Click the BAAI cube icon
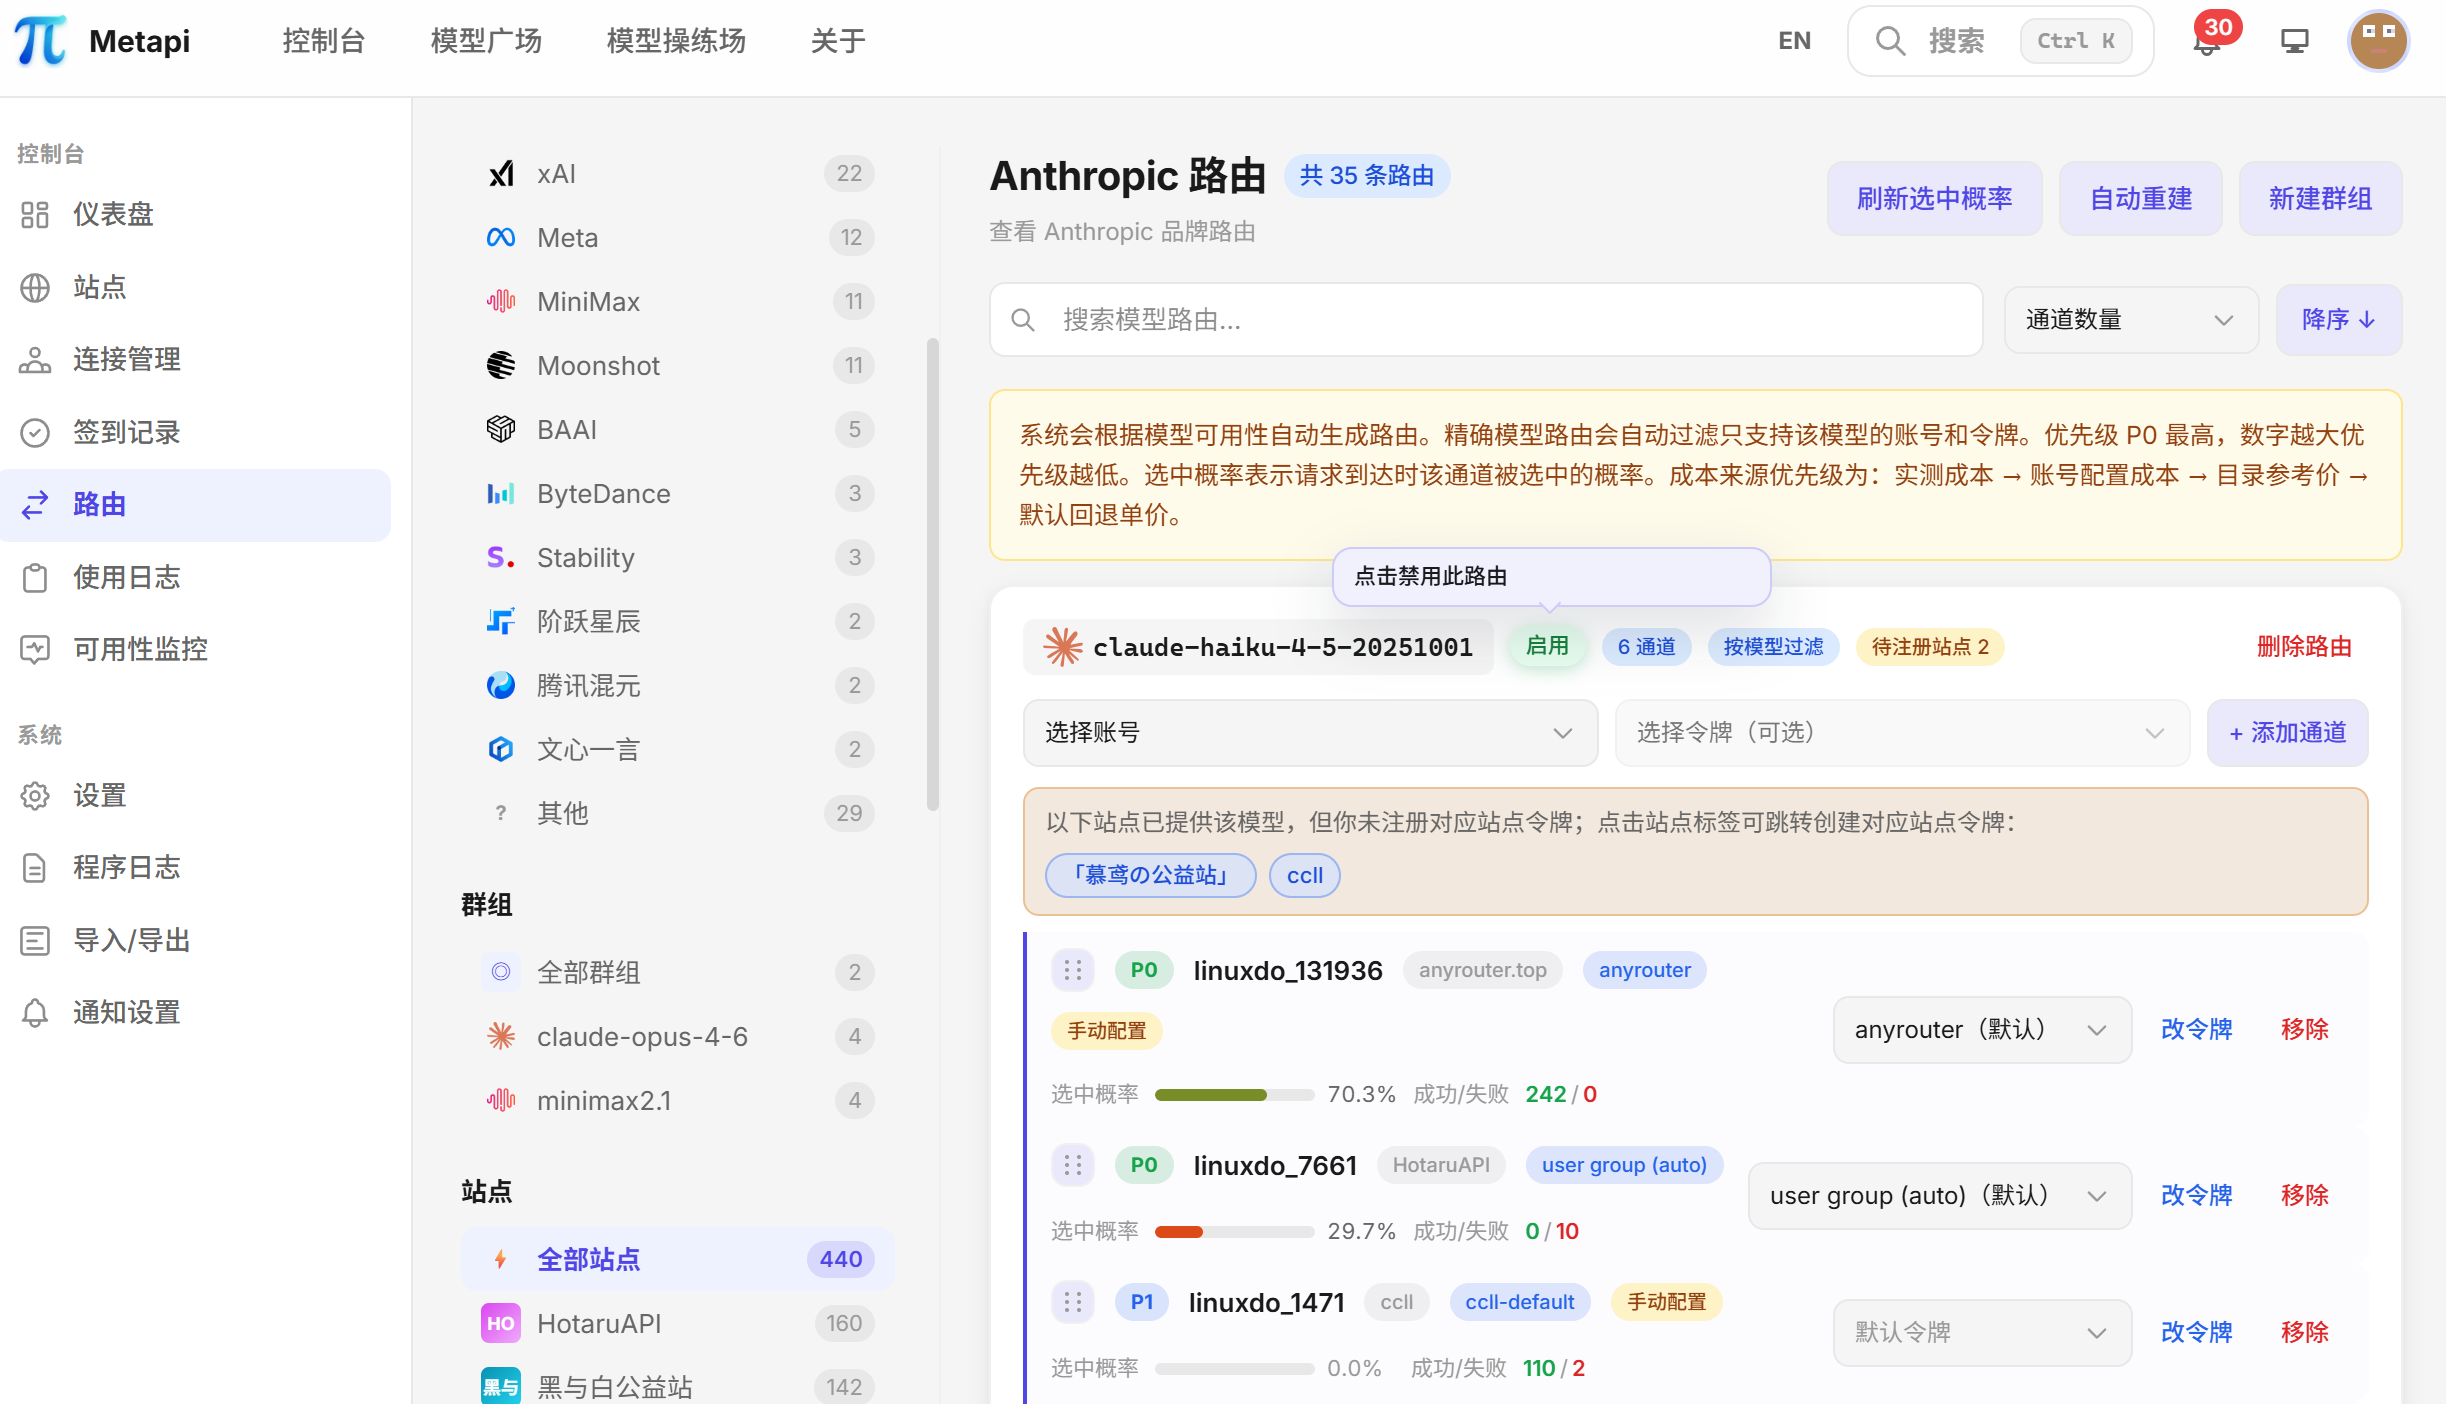This screenshot has width=2446, height=1404. click(501, 430)
